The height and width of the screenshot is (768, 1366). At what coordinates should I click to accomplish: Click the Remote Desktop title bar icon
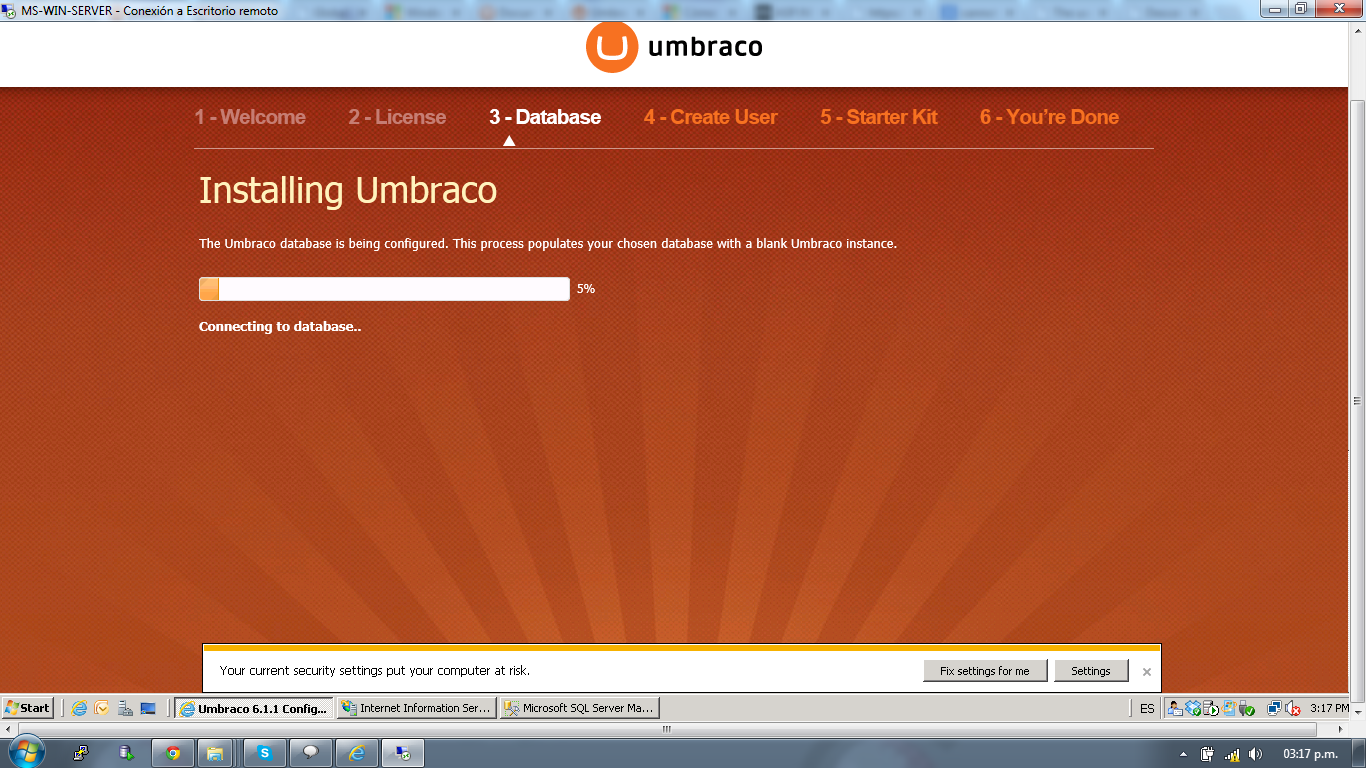pyautogui.click(x=10, y=10)
